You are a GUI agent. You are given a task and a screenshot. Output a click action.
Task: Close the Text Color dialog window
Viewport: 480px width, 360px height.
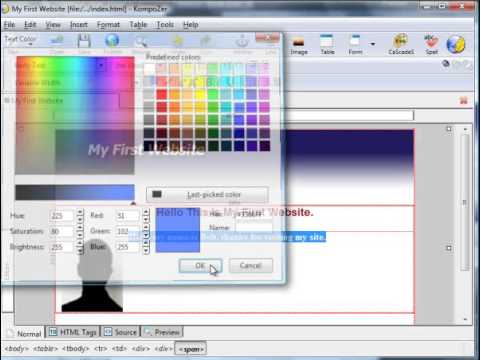pyautogui.click(x=268, y=38)
